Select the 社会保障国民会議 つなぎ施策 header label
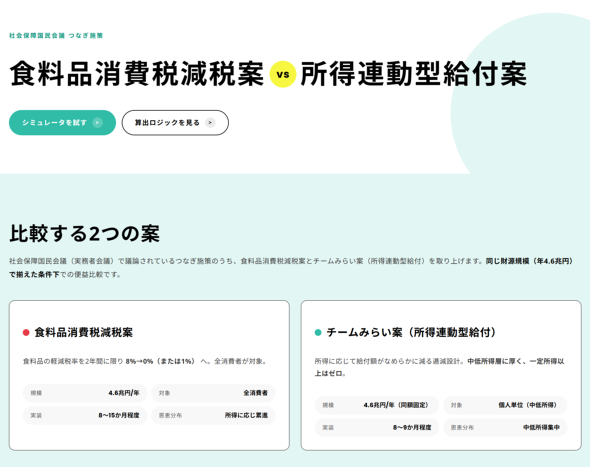The height and width of the screenshot is (467, 590). click(x=56, y=35)
